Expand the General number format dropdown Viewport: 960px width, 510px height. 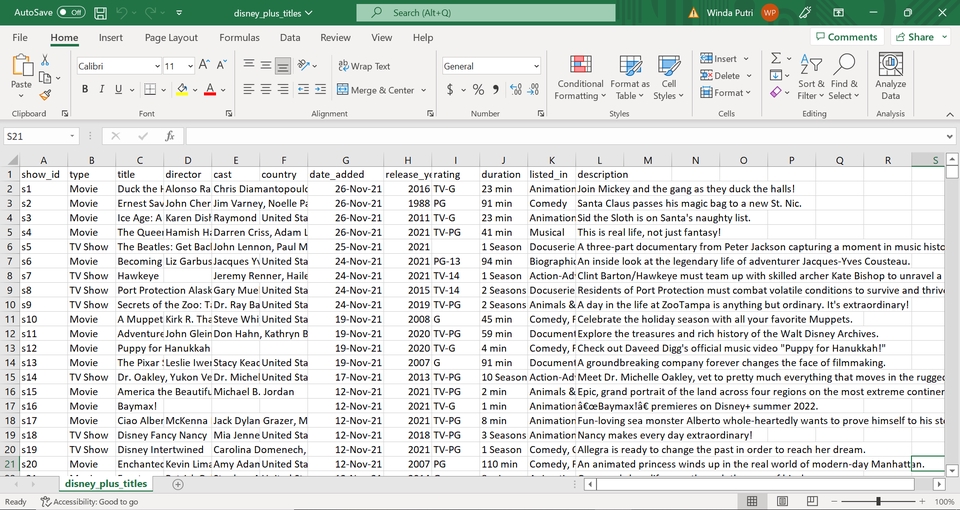point(535,66)
